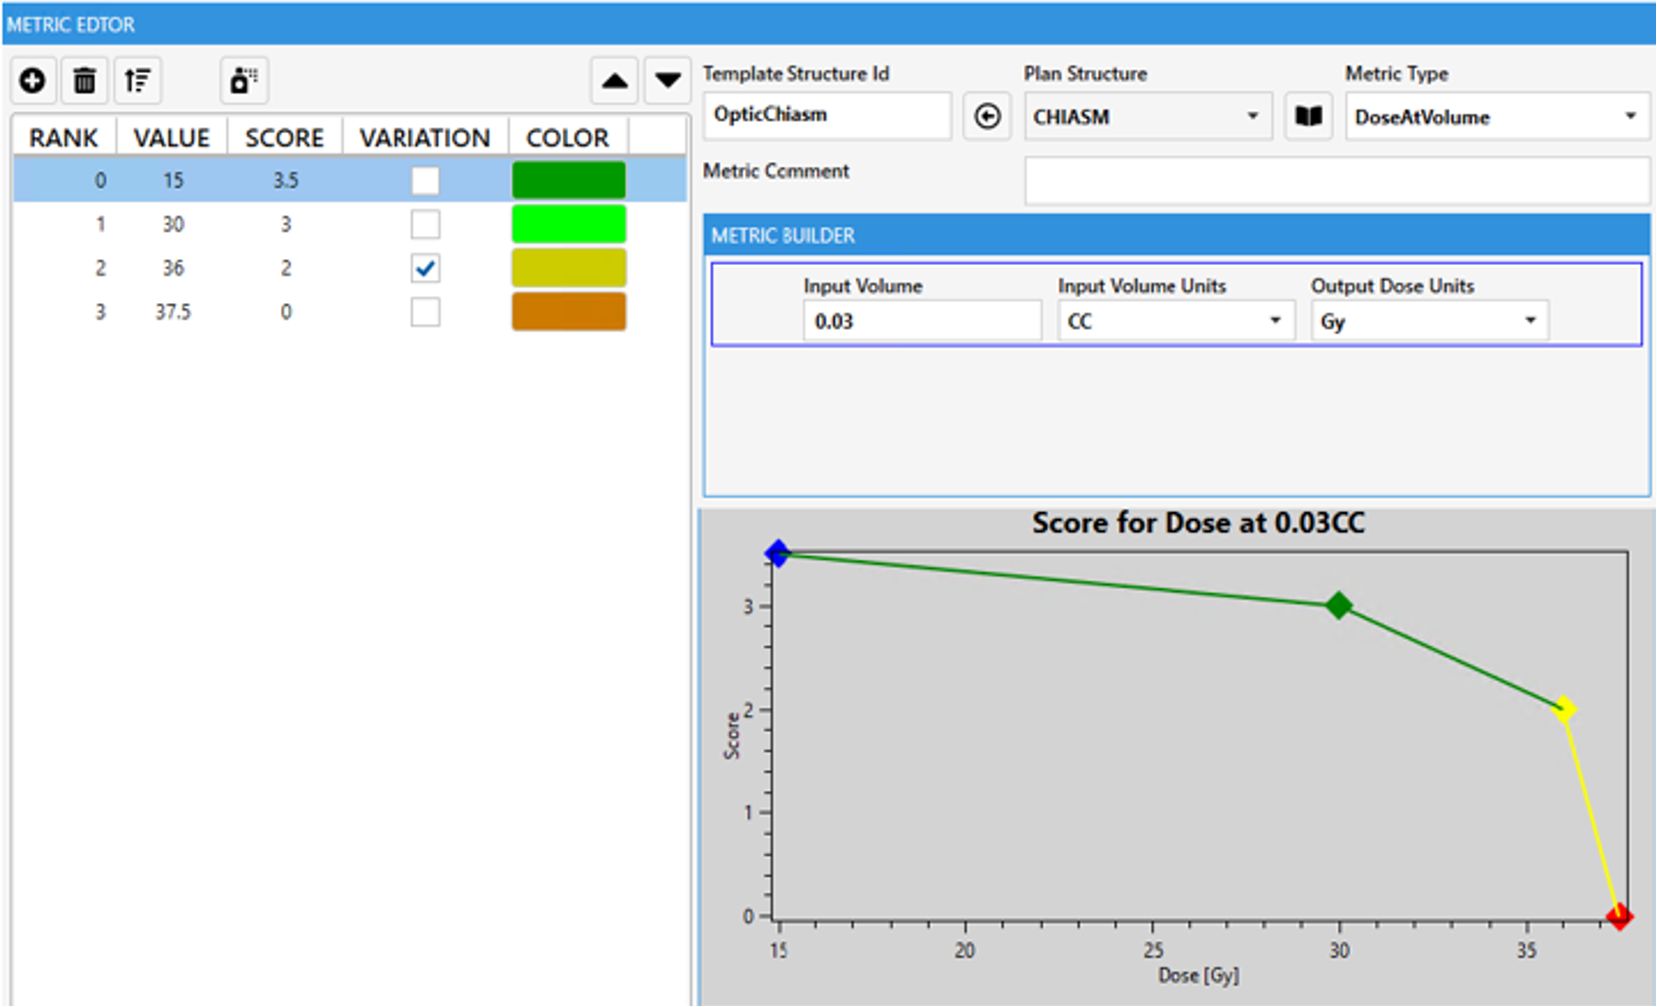The width and height of the screenshot is (1657, 1007).
Task: Click the SCORE column header
Action: coord(285,138)
